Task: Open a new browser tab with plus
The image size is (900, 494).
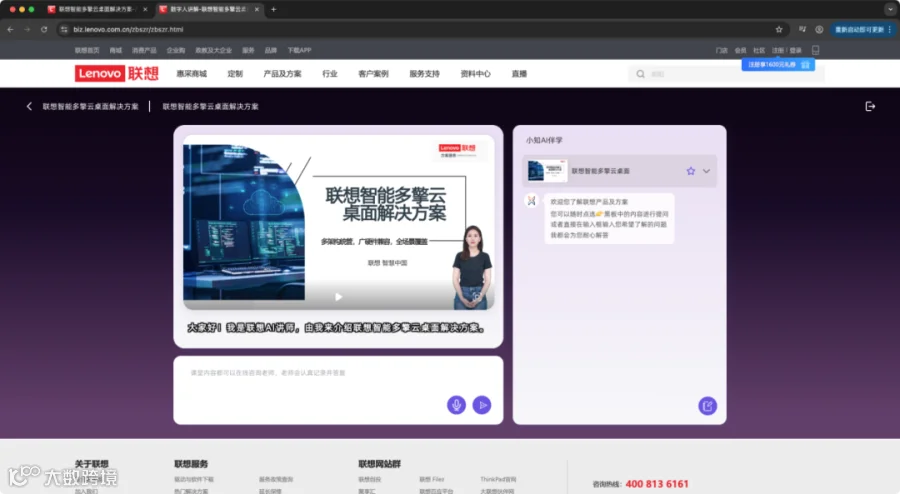Action: click(273, 9)
